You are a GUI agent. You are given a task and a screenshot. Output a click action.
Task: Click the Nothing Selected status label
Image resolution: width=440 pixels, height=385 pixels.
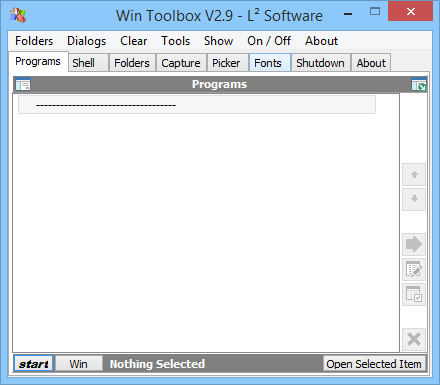click(157, 364)
